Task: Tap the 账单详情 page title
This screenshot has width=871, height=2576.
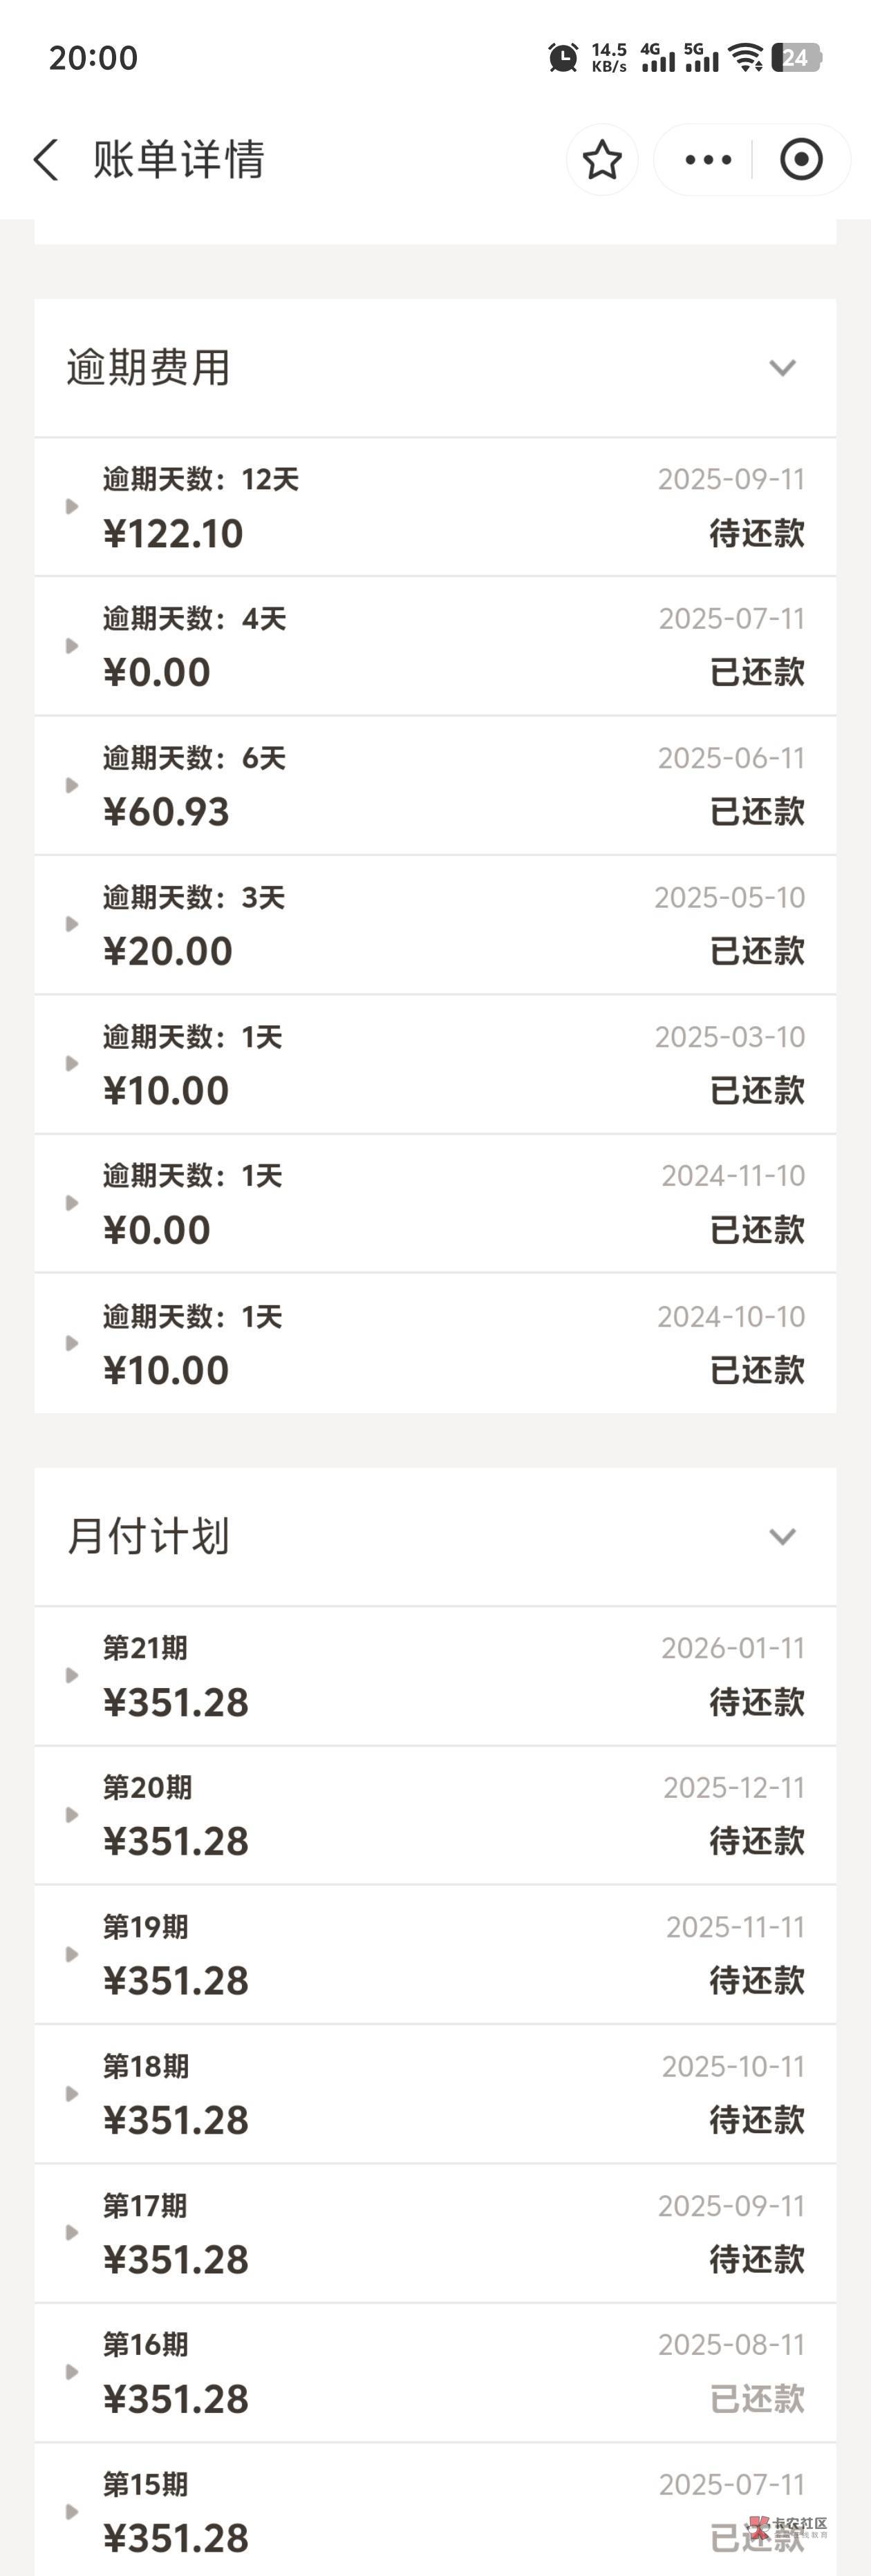Action: [x=179, y=160]
